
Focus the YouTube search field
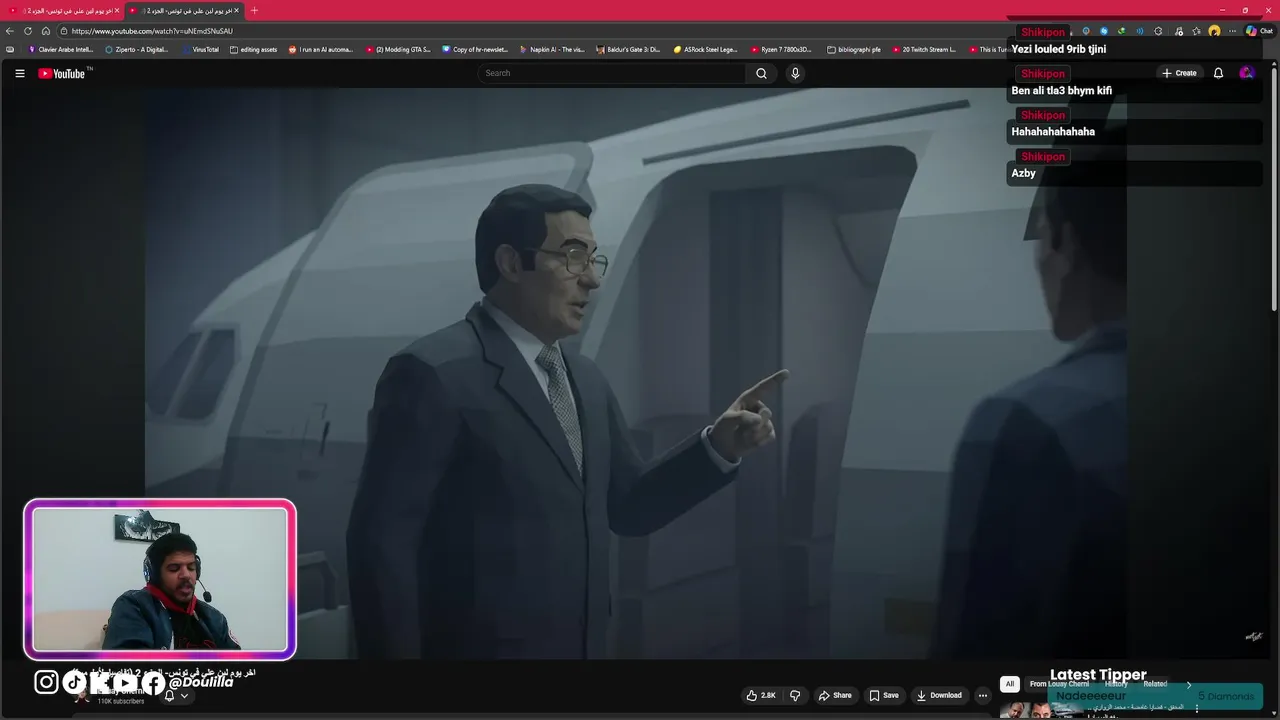point(612,73)
